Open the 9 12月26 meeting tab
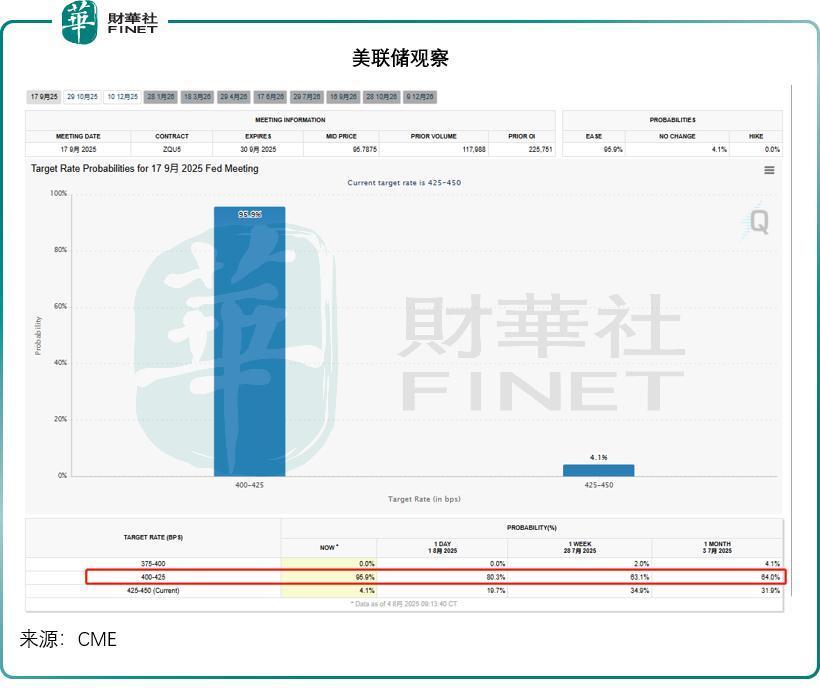The image size is (820, 699). coord(419,97)
